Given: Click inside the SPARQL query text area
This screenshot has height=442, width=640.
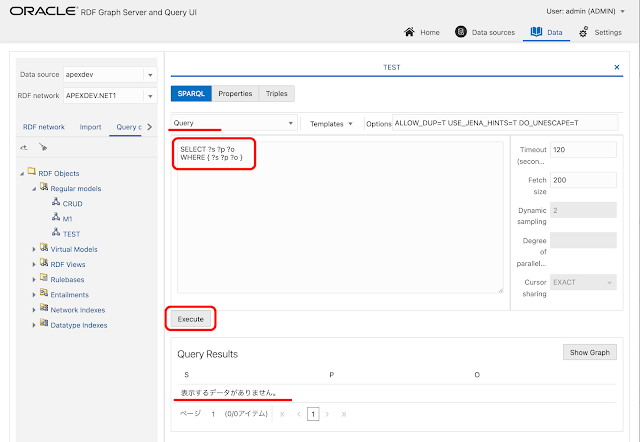Looking at the screenshot, I should pyautogui.click(x=340, y=217).
